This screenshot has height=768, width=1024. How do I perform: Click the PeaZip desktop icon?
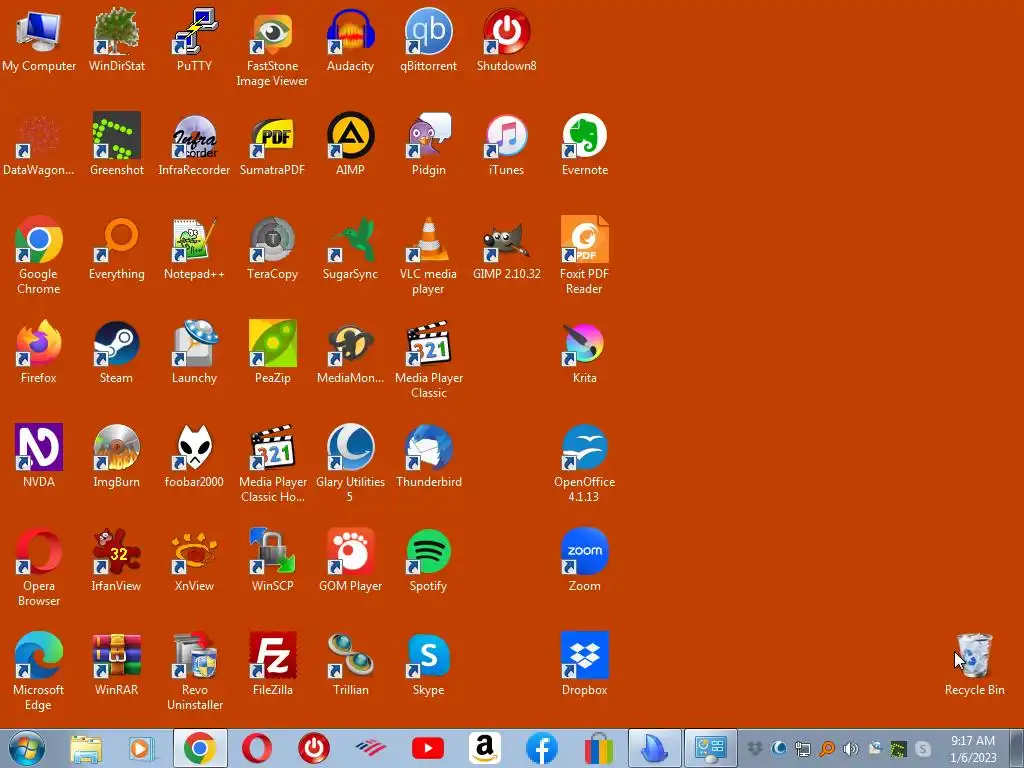[272, 343]
